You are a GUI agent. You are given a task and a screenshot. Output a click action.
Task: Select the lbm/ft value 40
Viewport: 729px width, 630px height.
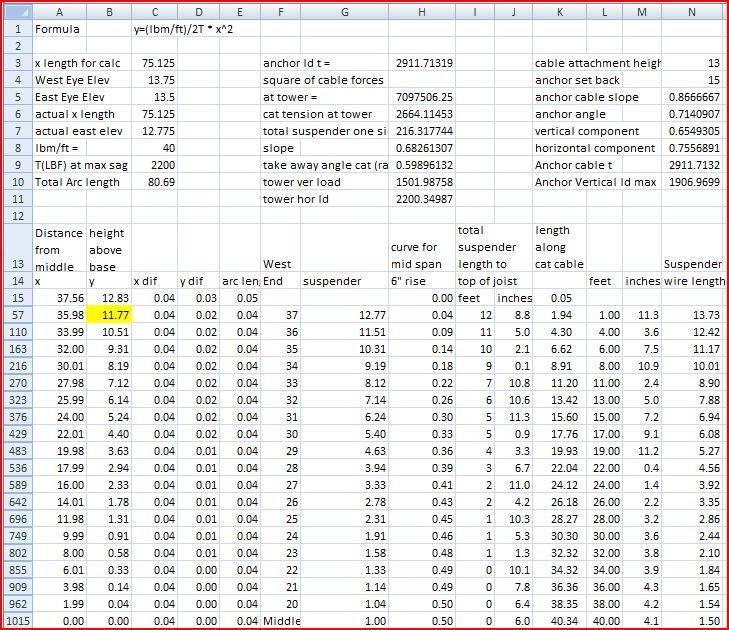[x=154, y=148]
